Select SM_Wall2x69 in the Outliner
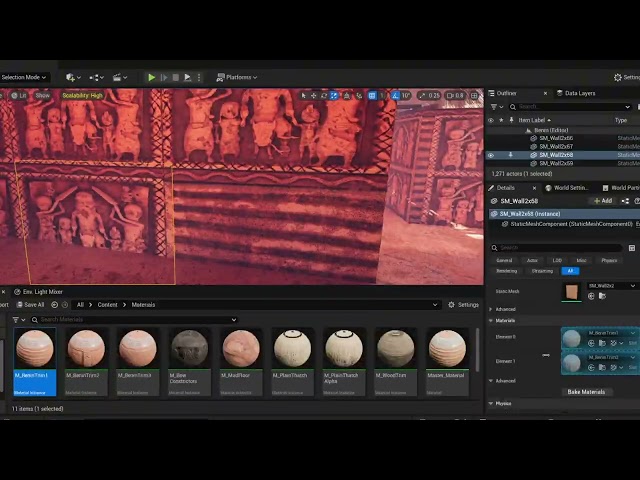The image size is (640, 480). click(556, 163)
